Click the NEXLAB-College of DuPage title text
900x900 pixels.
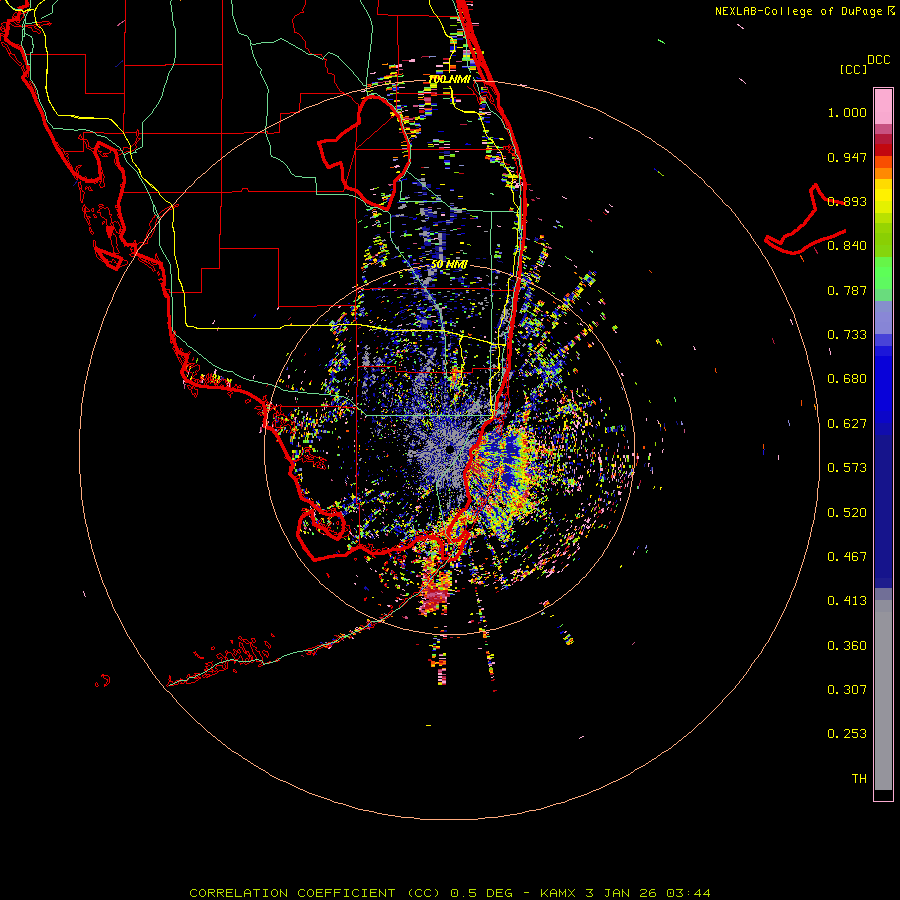pos(804,11)
